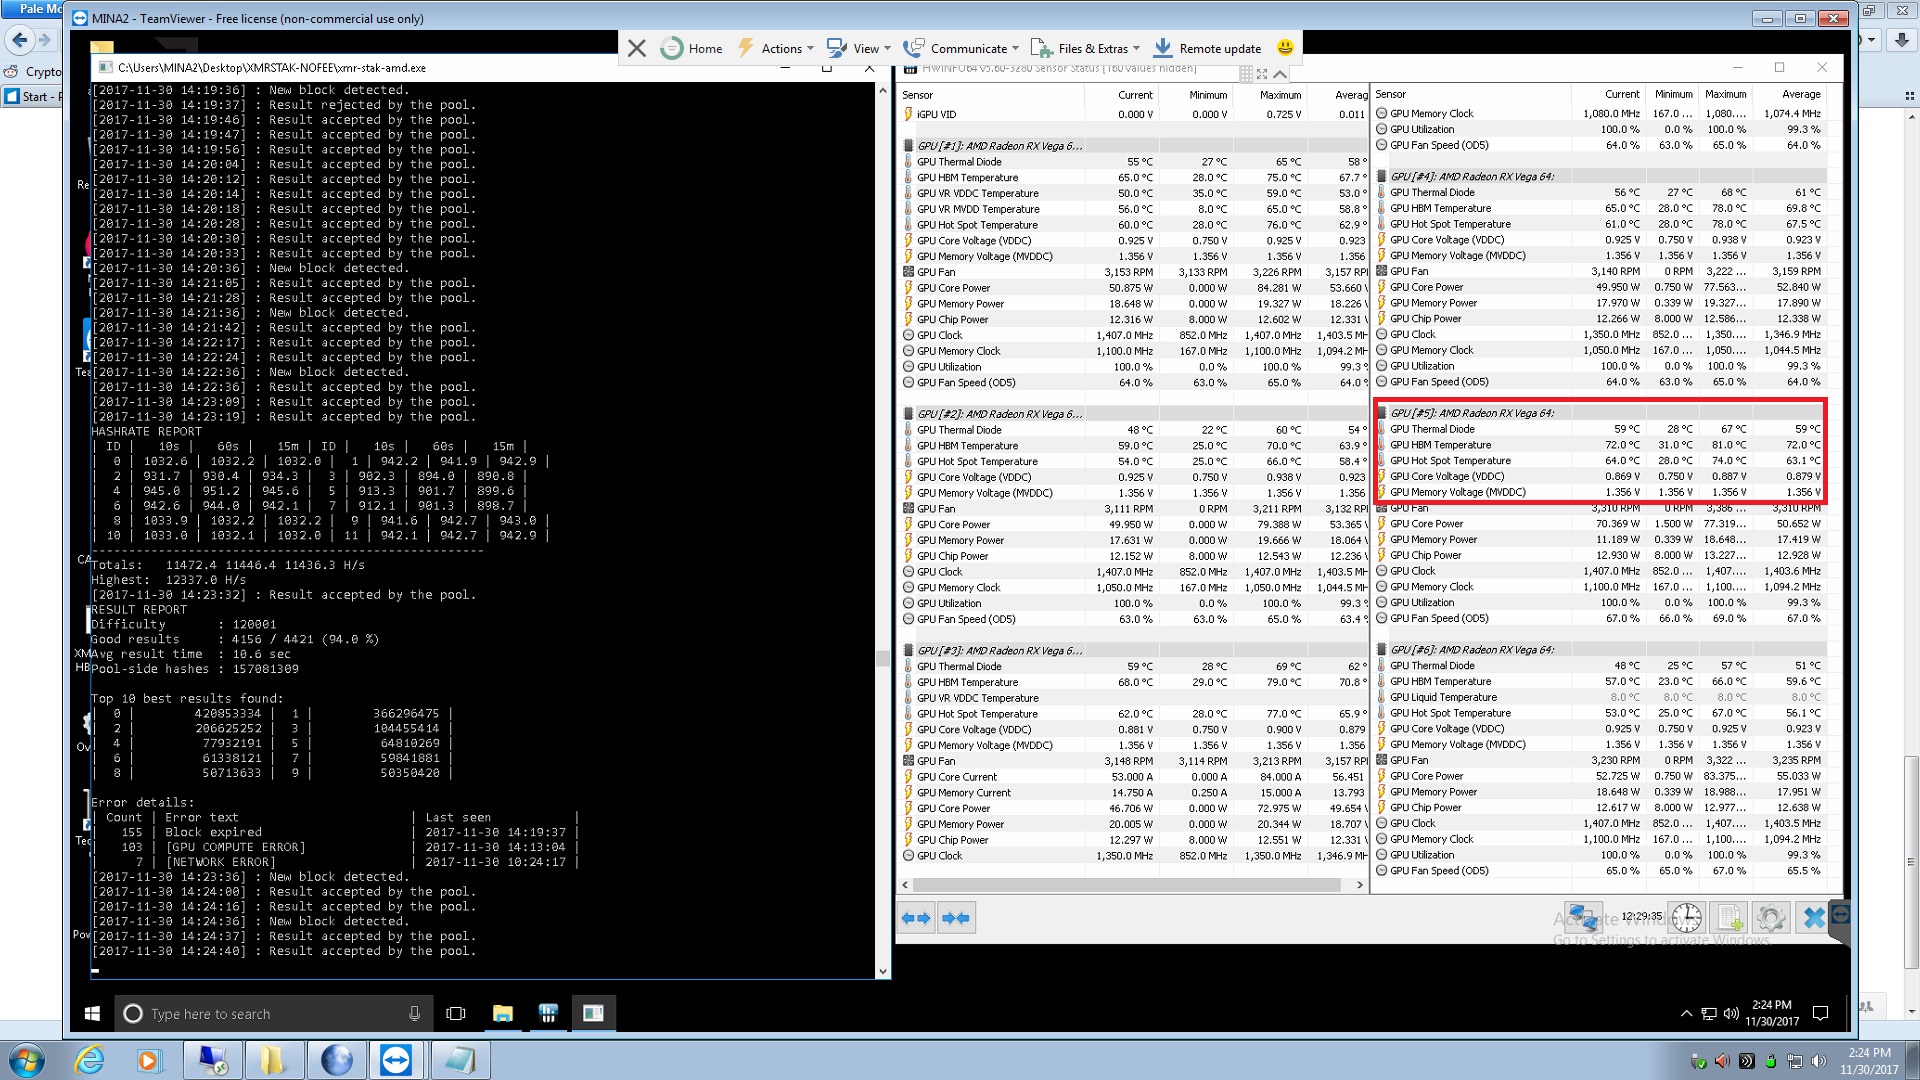Open the remote Action Center notification icon
This screenshot has width=1920, height=1080.
(x=1820, y=1013)
